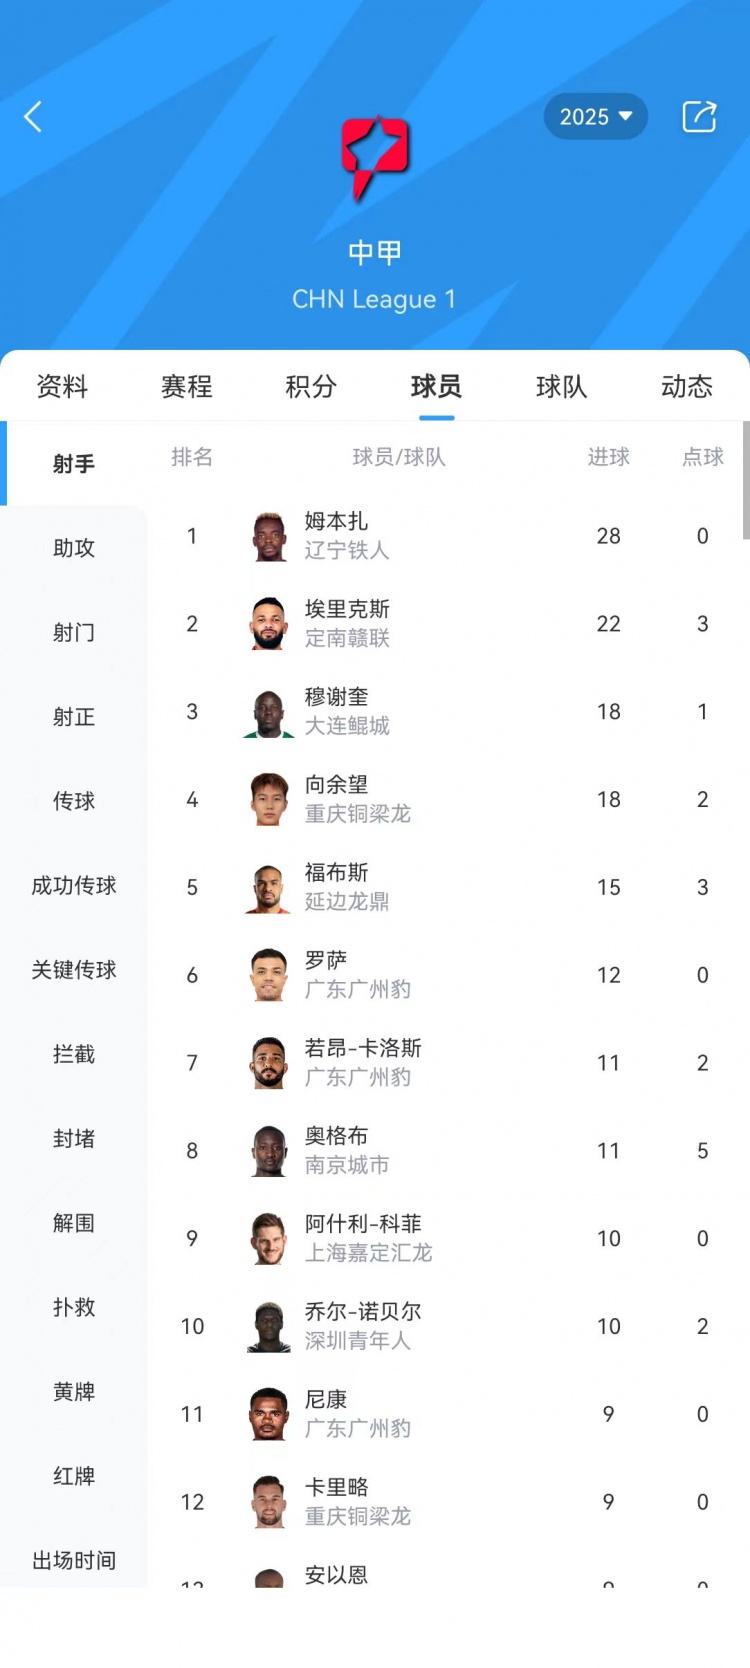Image resolution: width=750 pixels, height=1668 pixels.
Task: Select 黄牌 in the stats sidebar
Action: pos(74,1392)
